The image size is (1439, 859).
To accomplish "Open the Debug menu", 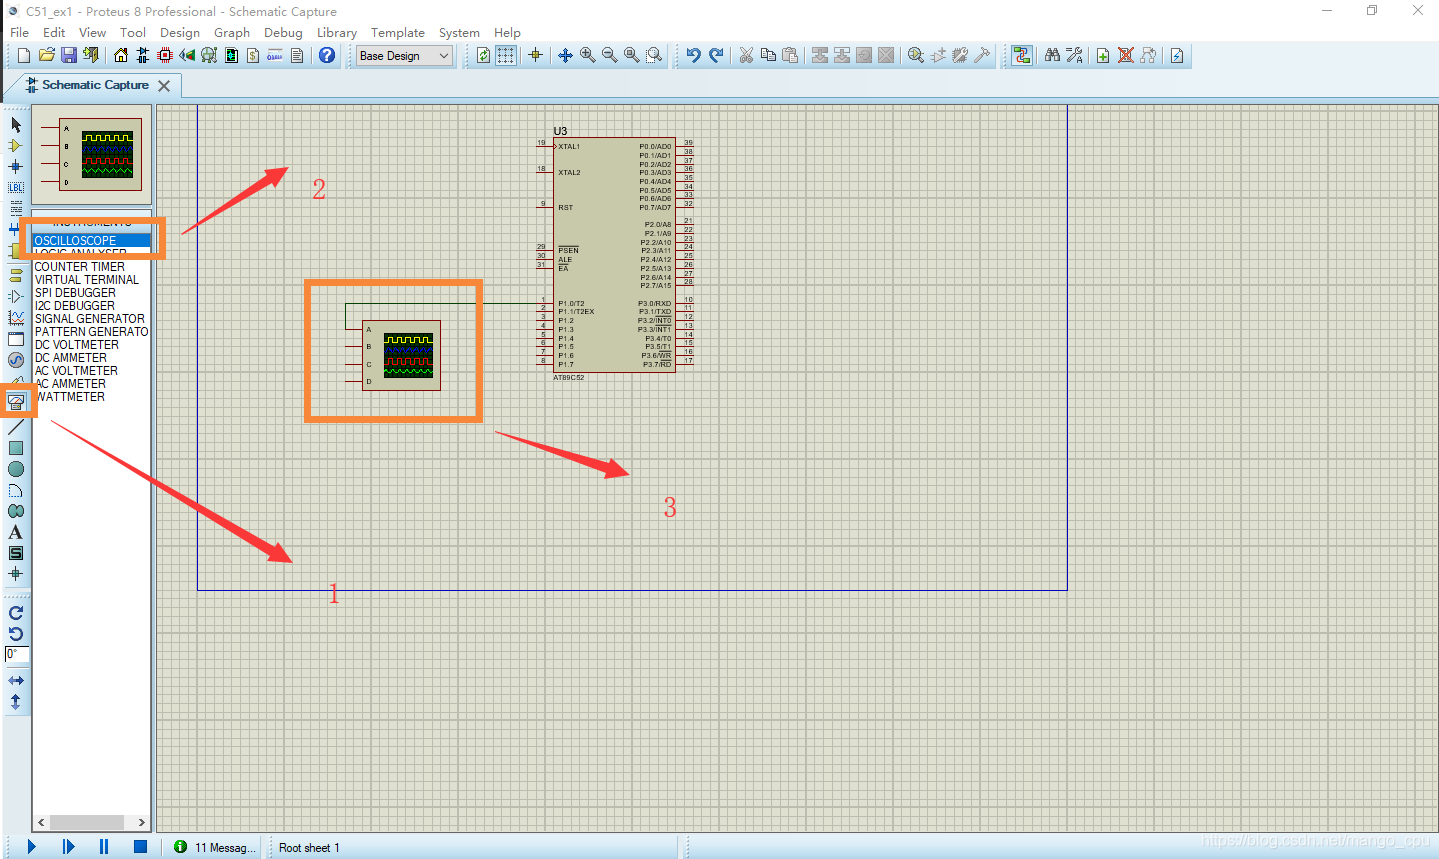I will click(x=283, y=32).
